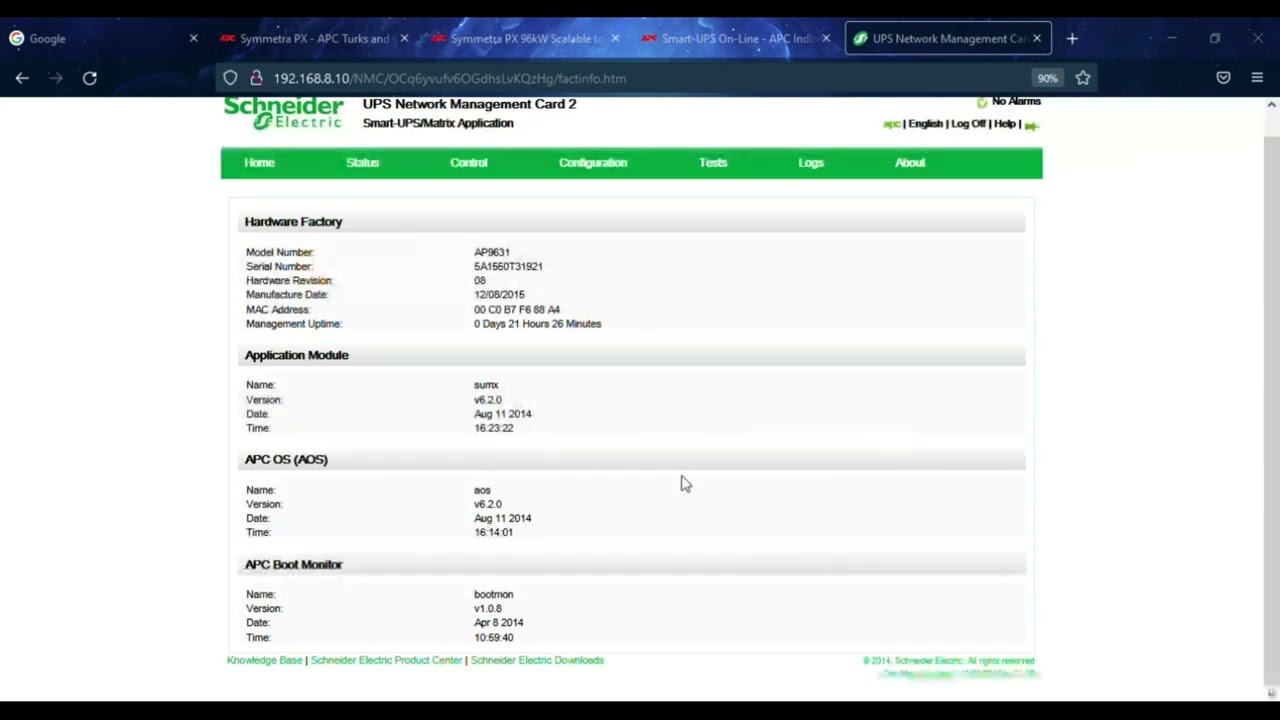Click application time 16:23:22

[493, 428]
